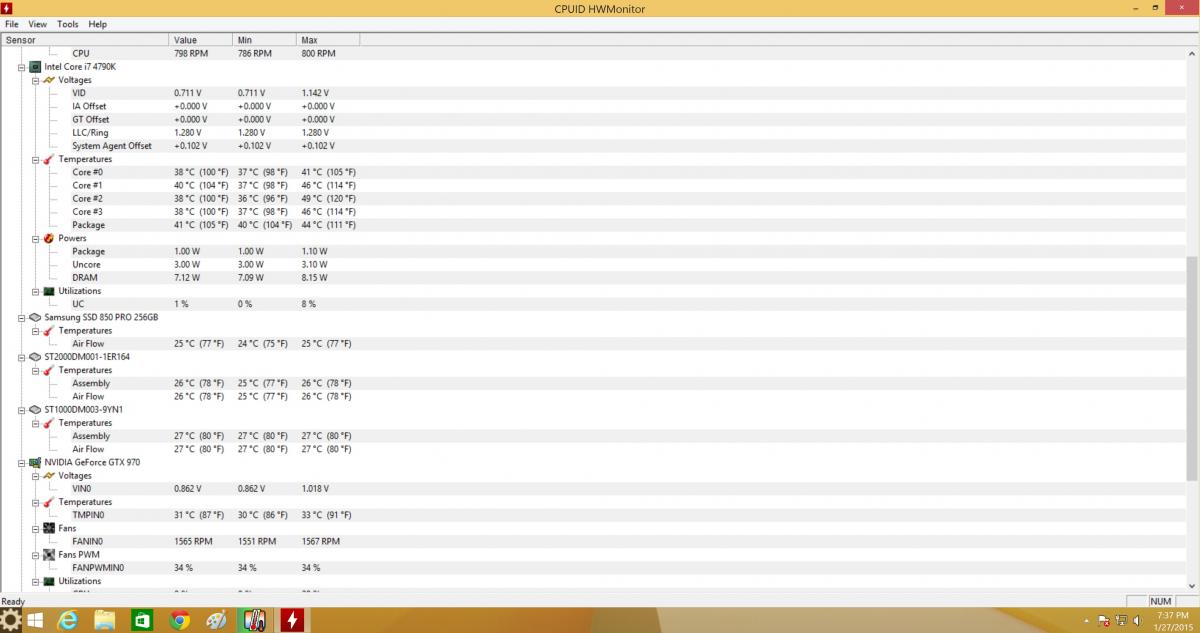The width and height of the screenshot is (1200, 633).
Task: Collapse the CPU Voltages group
Action: click(35, 80)
